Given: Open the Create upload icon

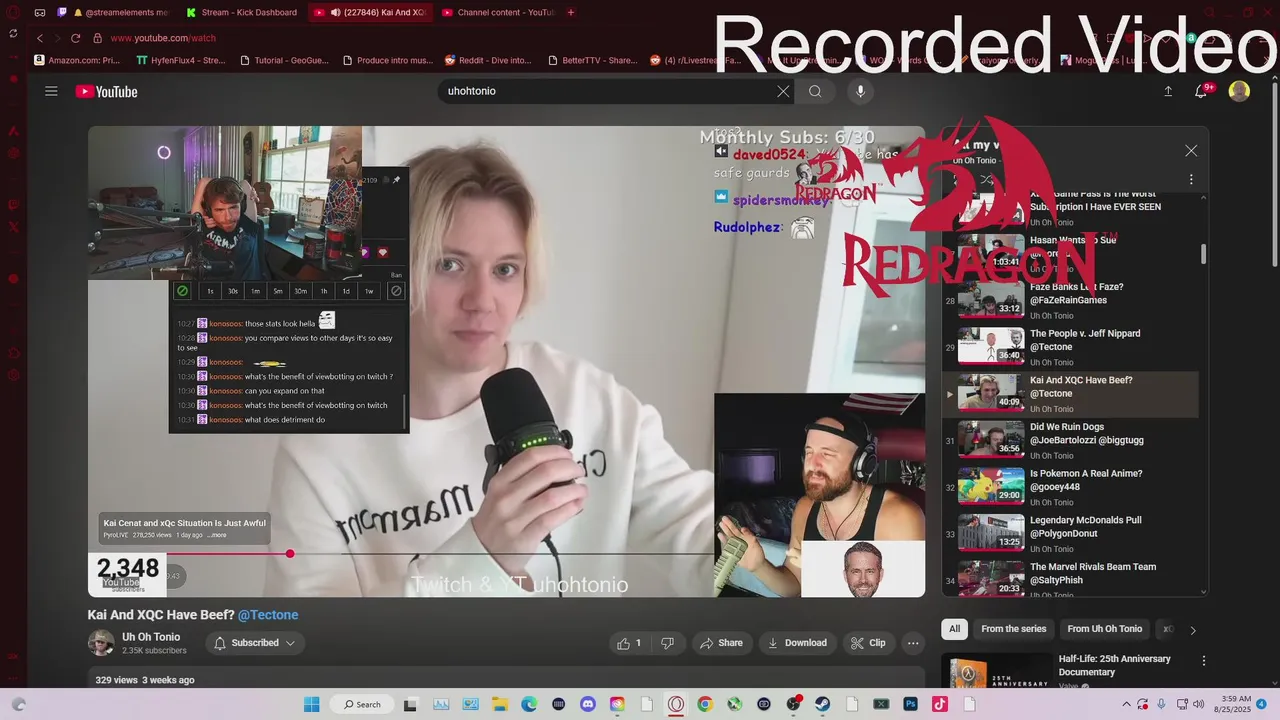Looking at the screenshot, I should pyautogui.click(x=1168, y=91).
